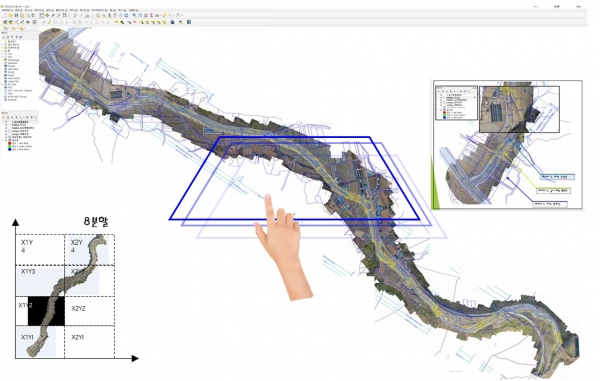
Task: Click the Save Project disk icon
Action: pyautogui.click(x=16, y=15)
